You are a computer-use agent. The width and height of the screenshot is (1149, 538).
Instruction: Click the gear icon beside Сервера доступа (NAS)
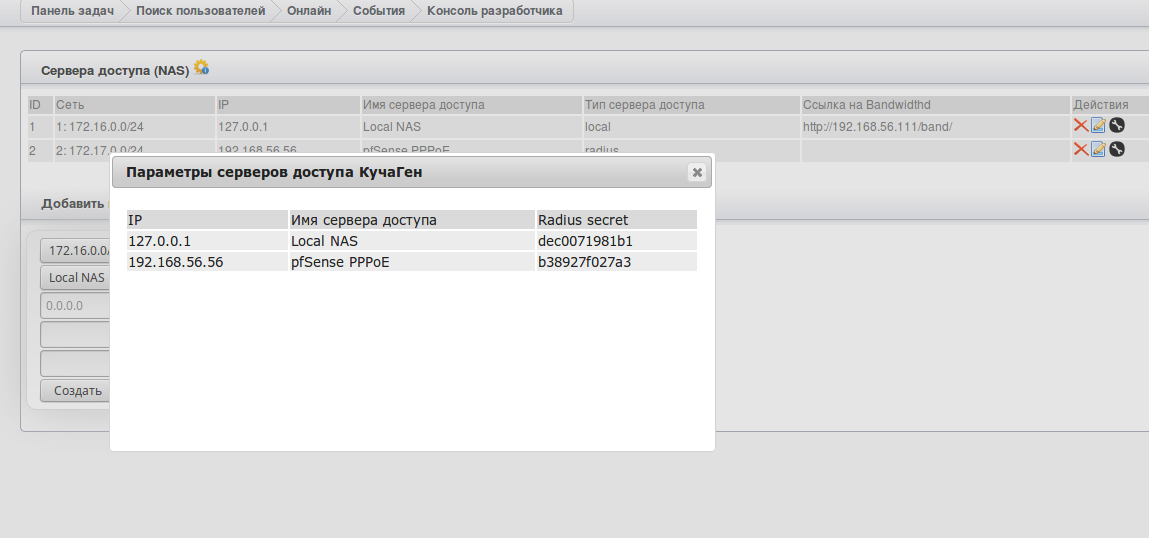(201, 68)
